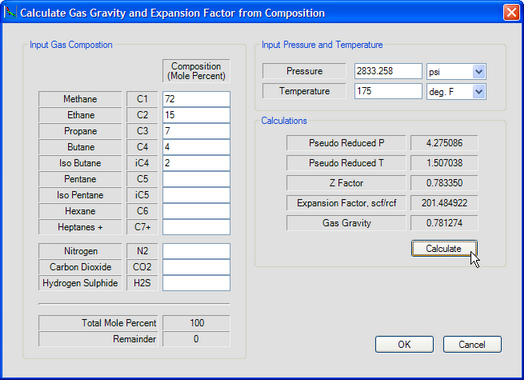Click the empty Carbon Dioxide CO2 field

196,267
